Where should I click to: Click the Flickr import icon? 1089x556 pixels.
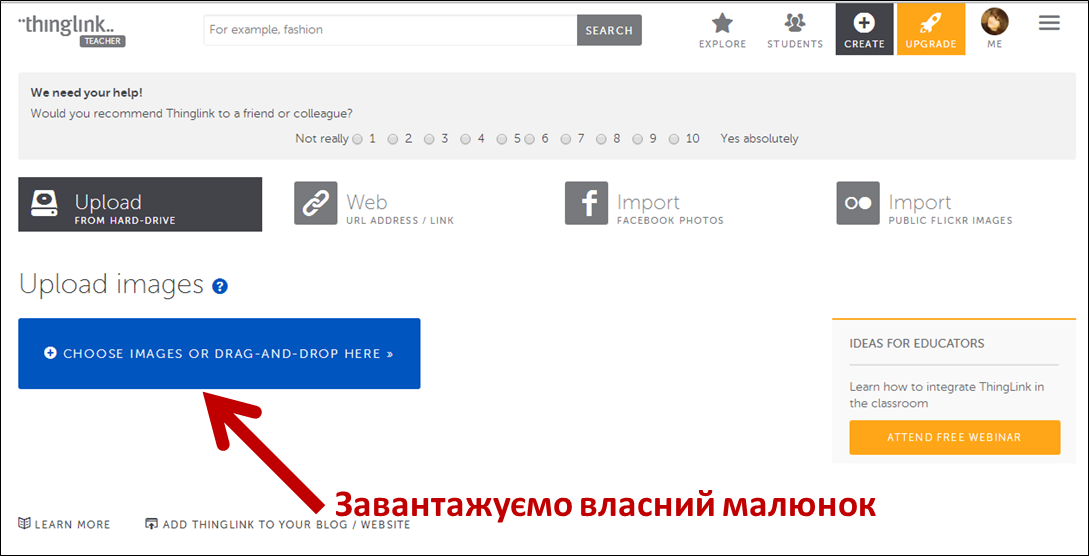[858, 203]
